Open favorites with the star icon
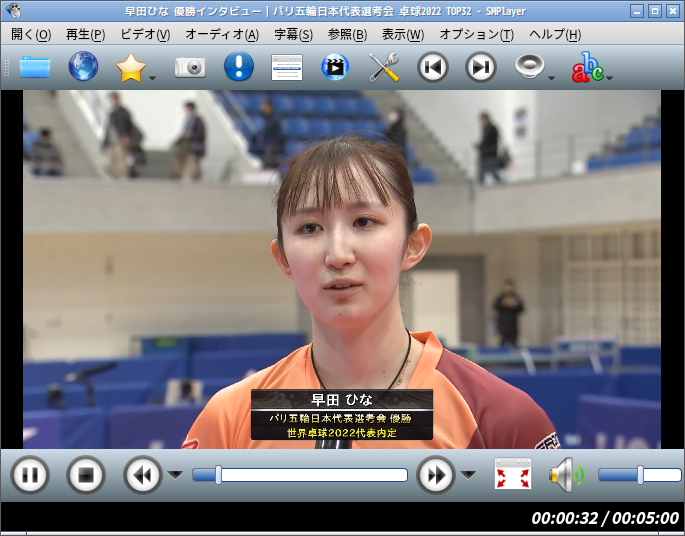The height and width of the screenshot is (536, 685). pos(131,68)
